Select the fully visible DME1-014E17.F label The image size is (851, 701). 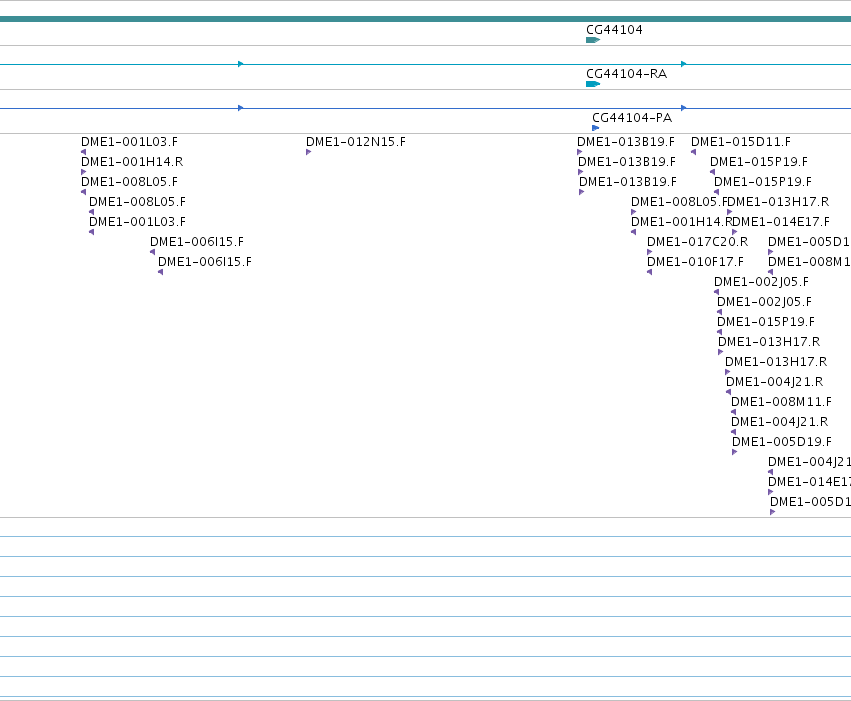coord(781,221)
